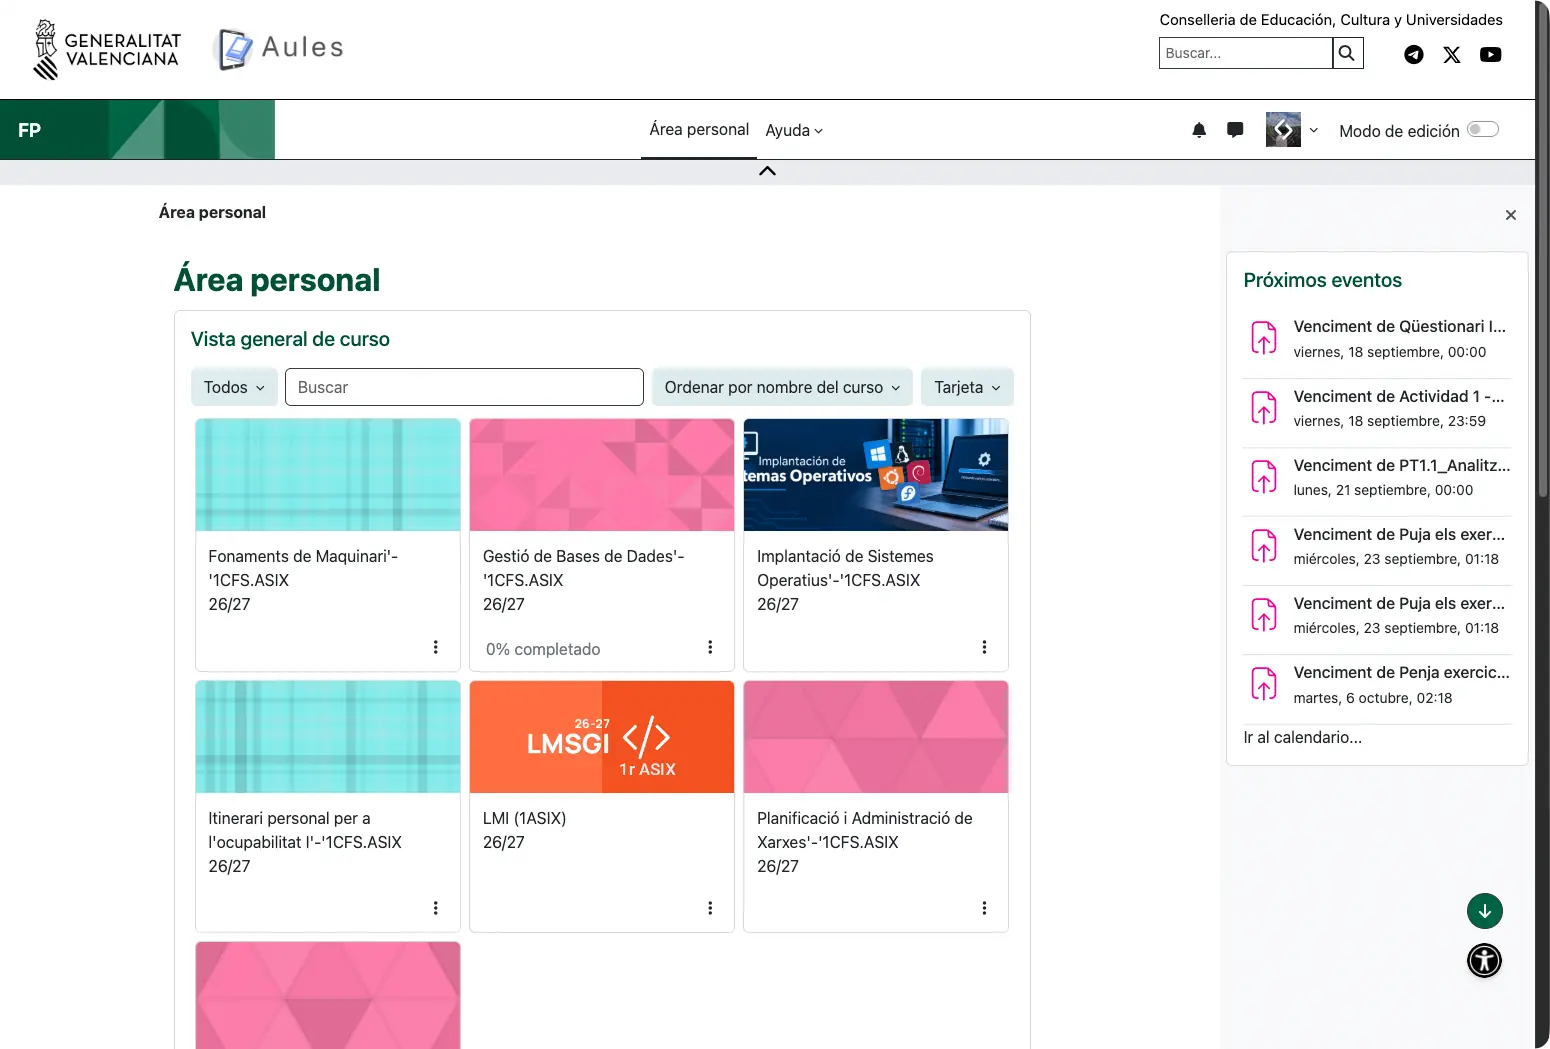1550x1049 pixels.
Task: Click the page vertical scrollbar
Action: [x=1542, y=250]
